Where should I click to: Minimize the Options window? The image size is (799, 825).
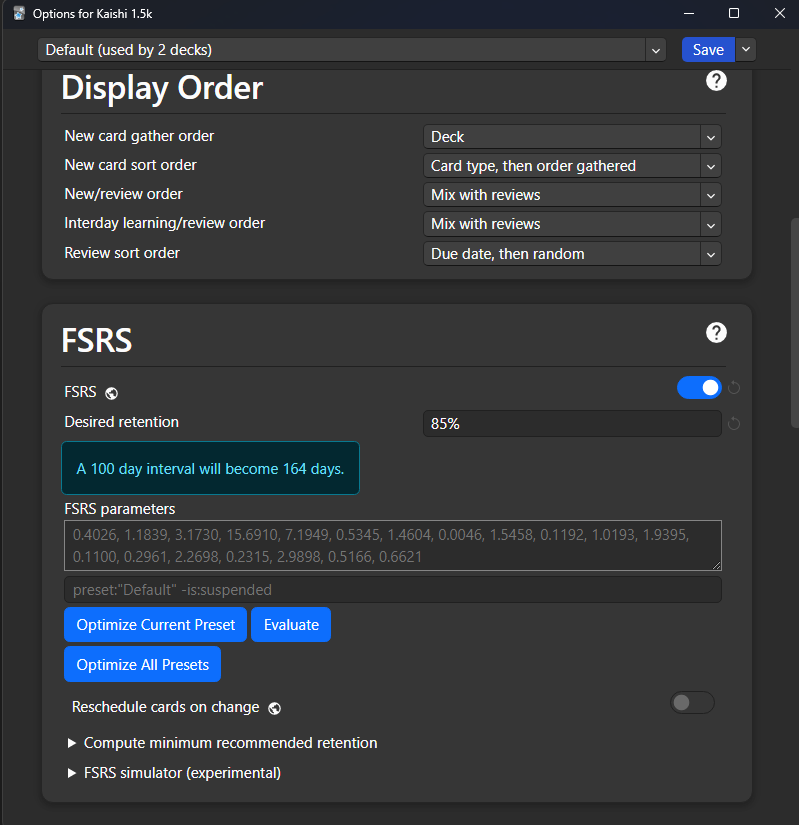[x=689, y=13]
